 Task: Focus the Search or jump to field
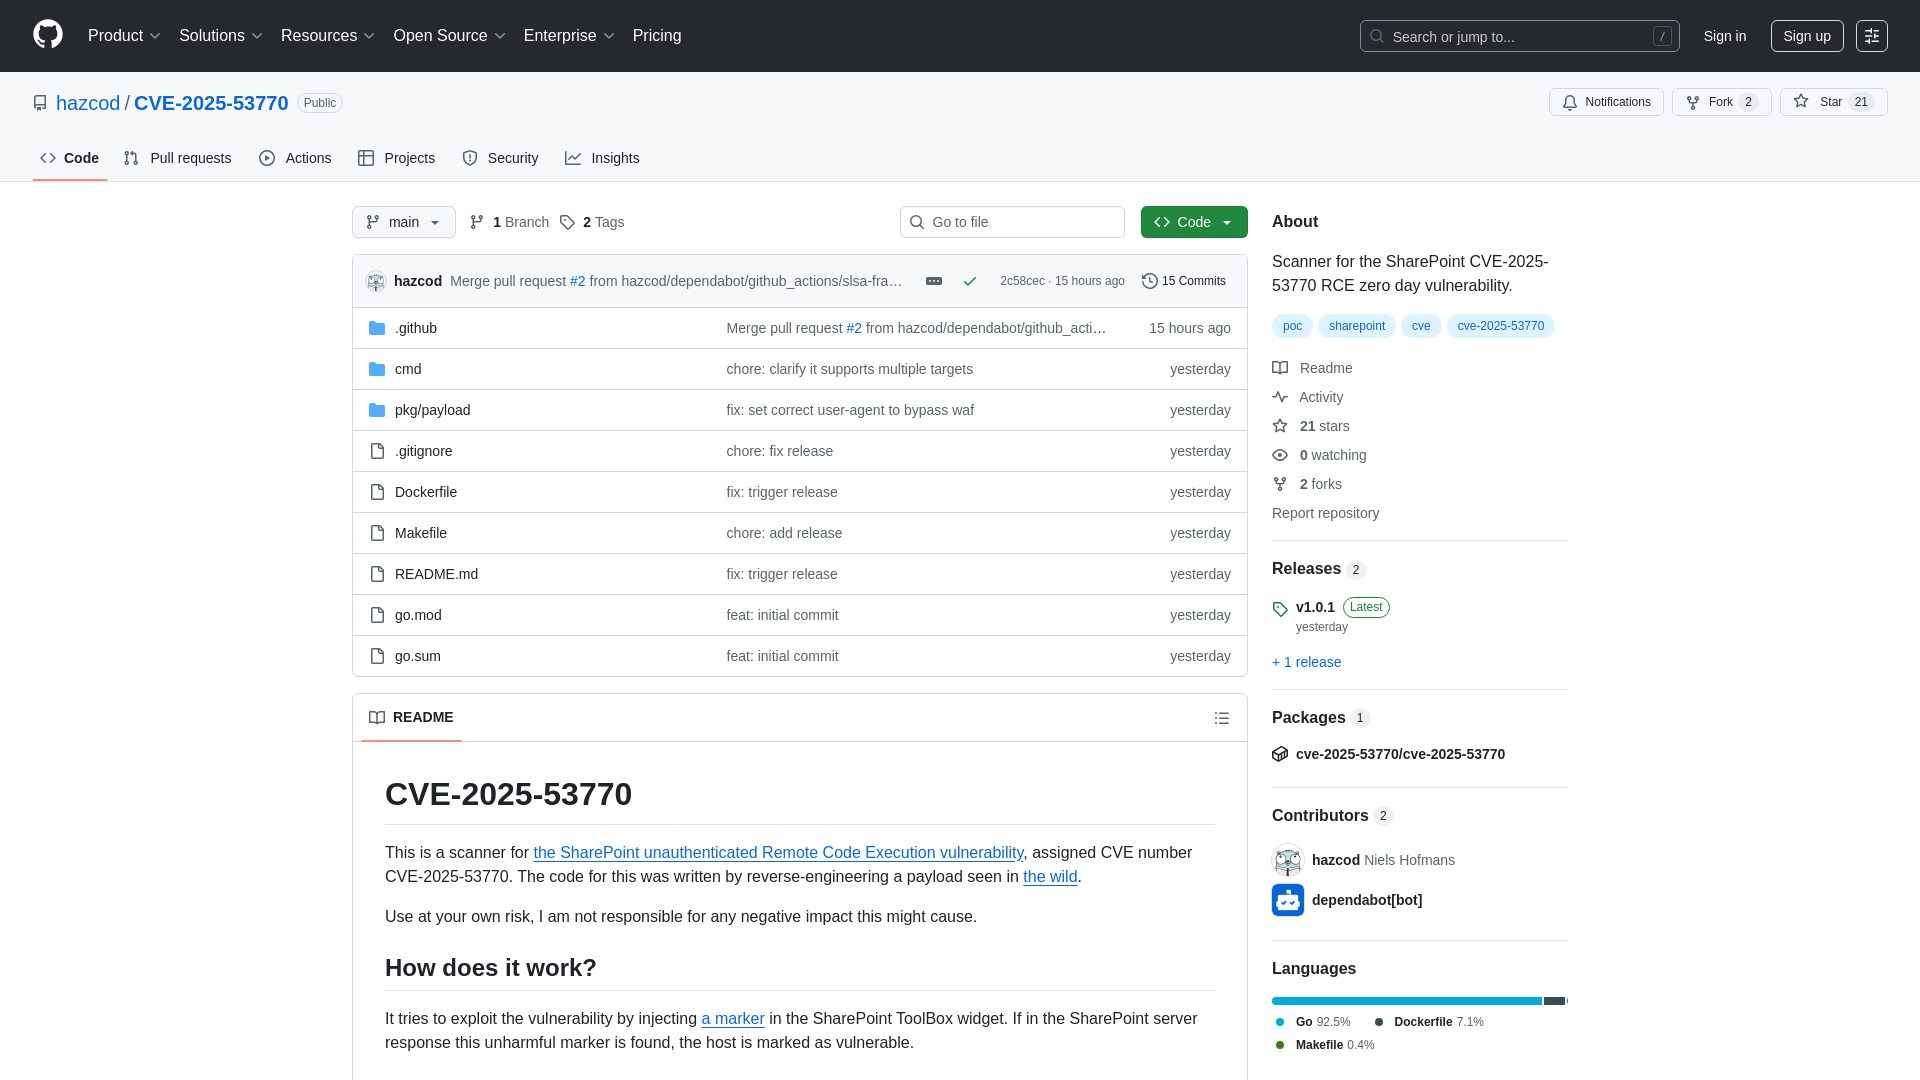(x=1519, y=36)
